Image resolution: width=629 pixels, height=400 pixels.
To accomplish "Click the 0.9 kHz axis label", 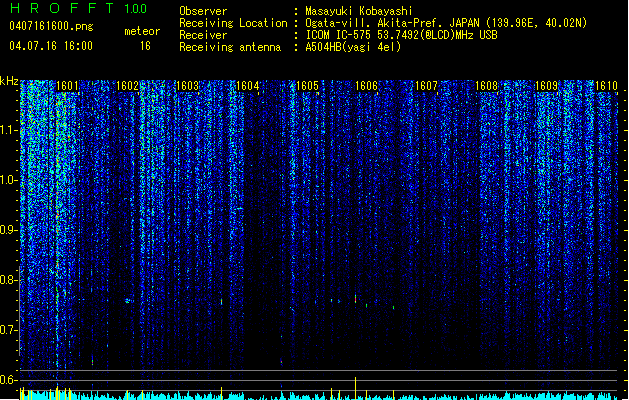I will (x=9, y=230).
